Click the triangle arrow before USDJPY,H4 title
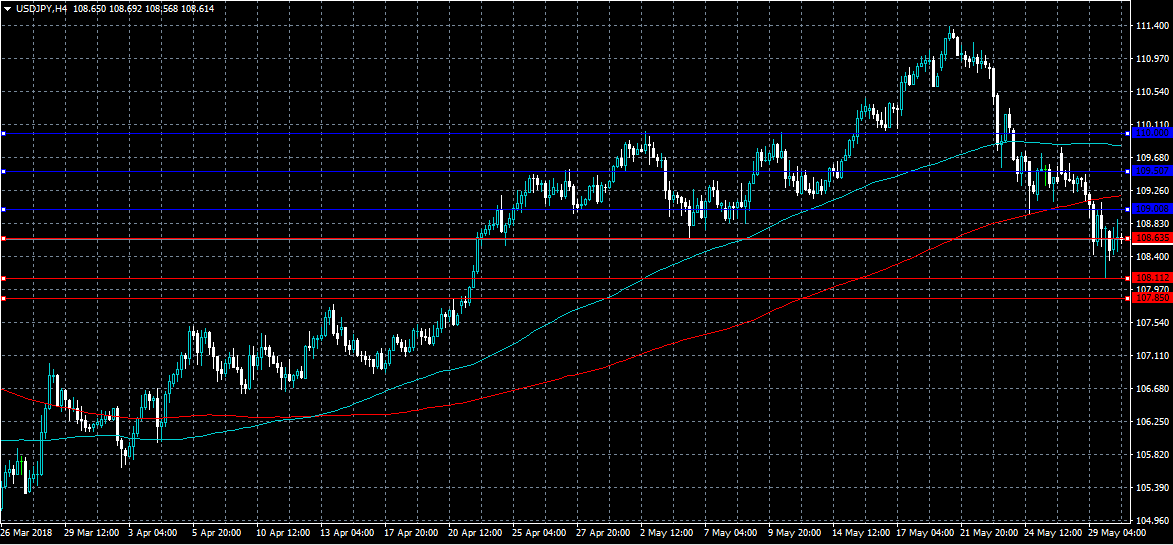Viewport: 1173px width, 545px height. [x=7, y=7]
